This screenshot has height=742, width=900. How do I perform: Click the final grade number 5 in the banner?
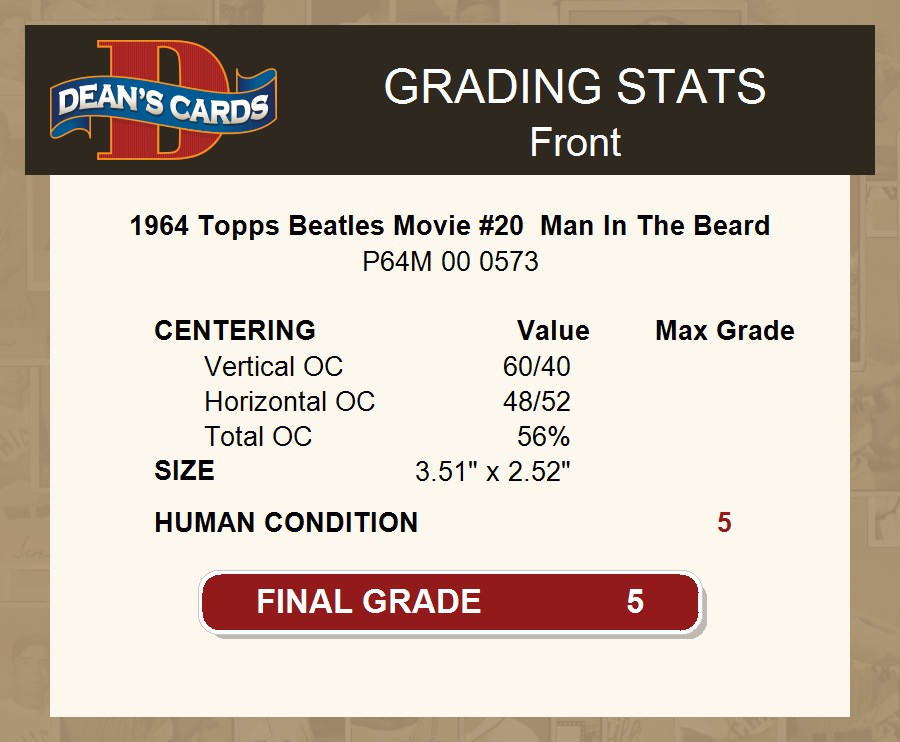(x=635, y=601)
